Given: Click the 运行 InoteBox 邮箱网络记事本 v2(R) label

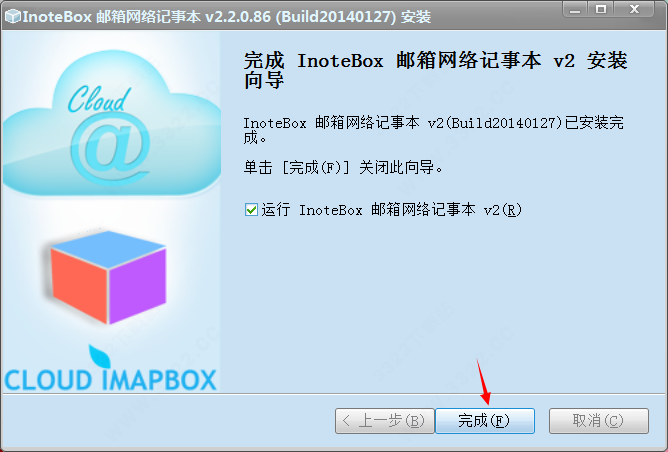Looking at the screenshot, I should point(392,210).
